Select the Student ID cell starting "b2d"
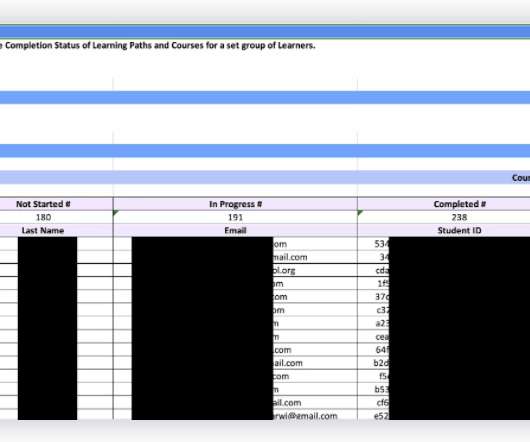 pyautogui.click(x=444, y=363)
